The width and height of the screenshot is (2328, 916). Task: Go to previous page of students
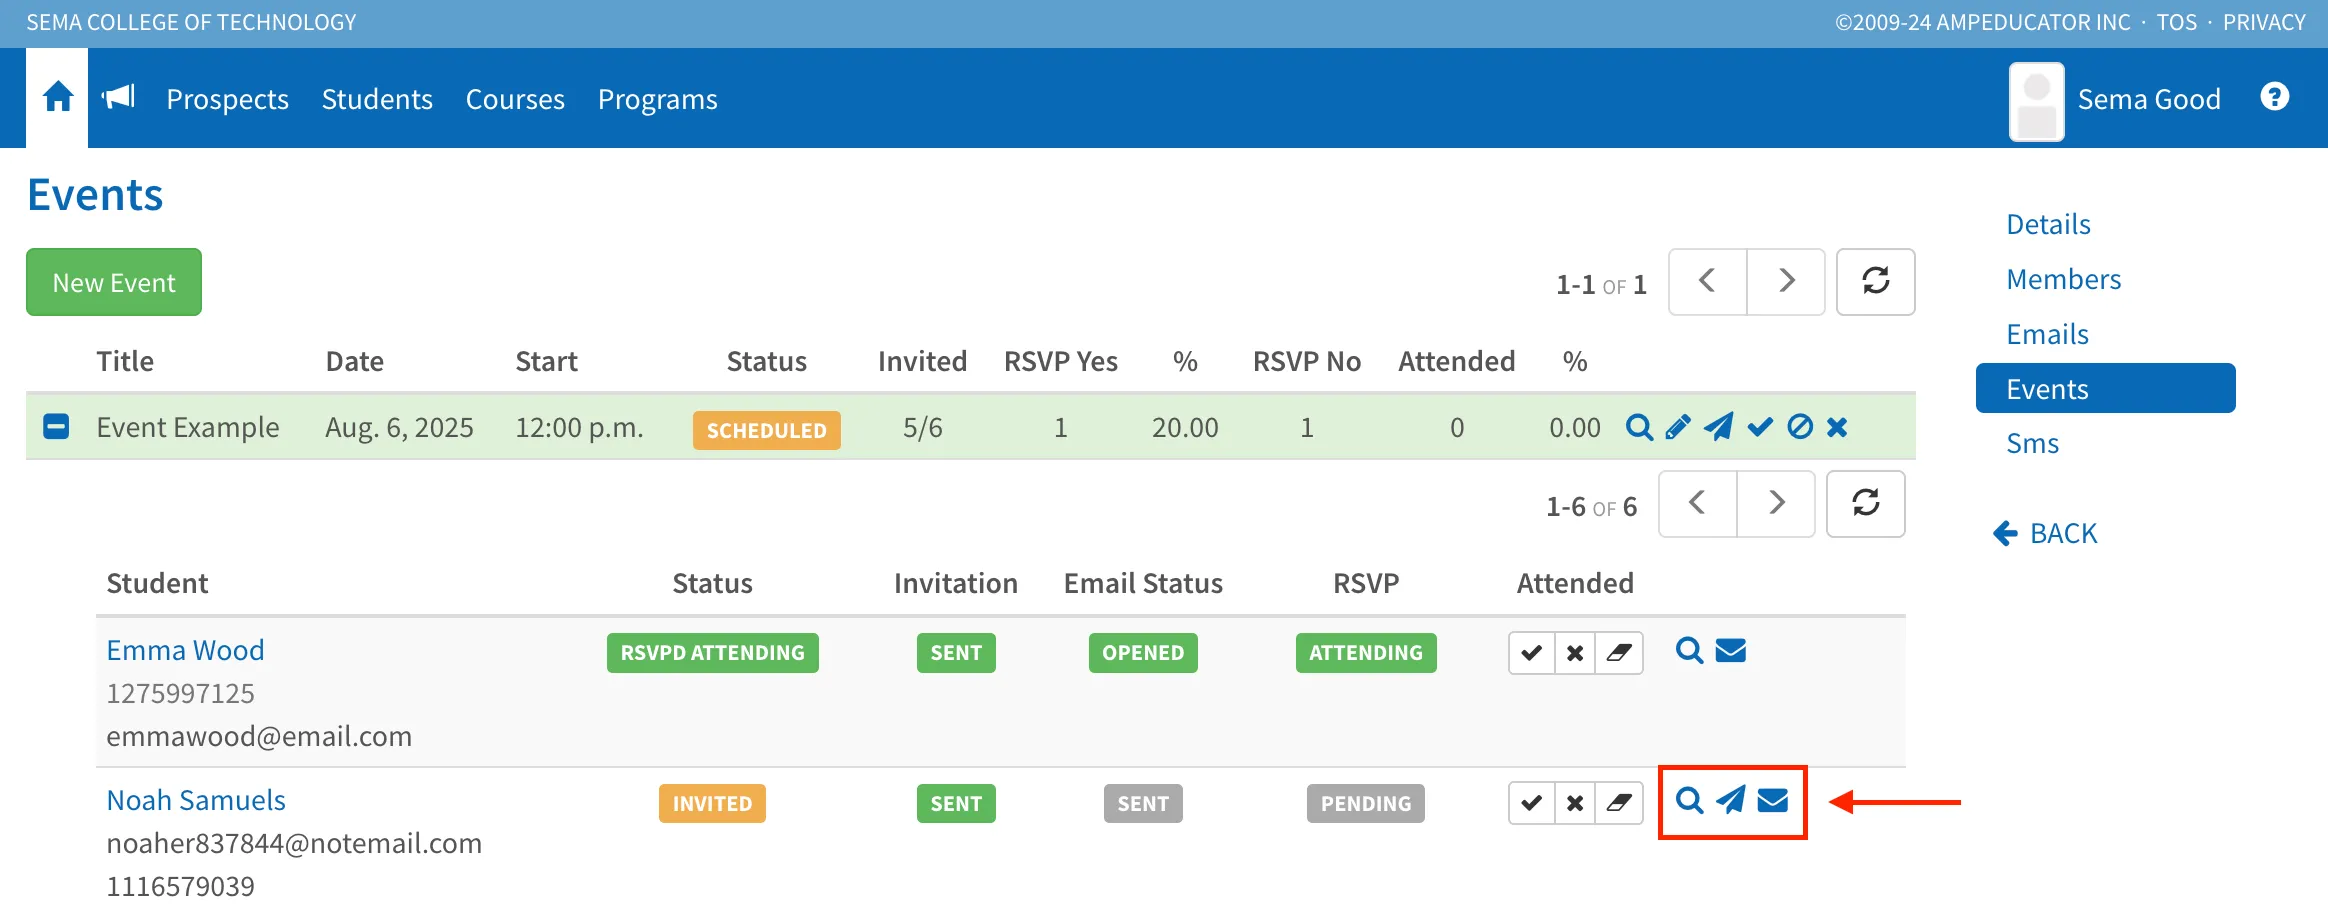[x=1698, y=503]
